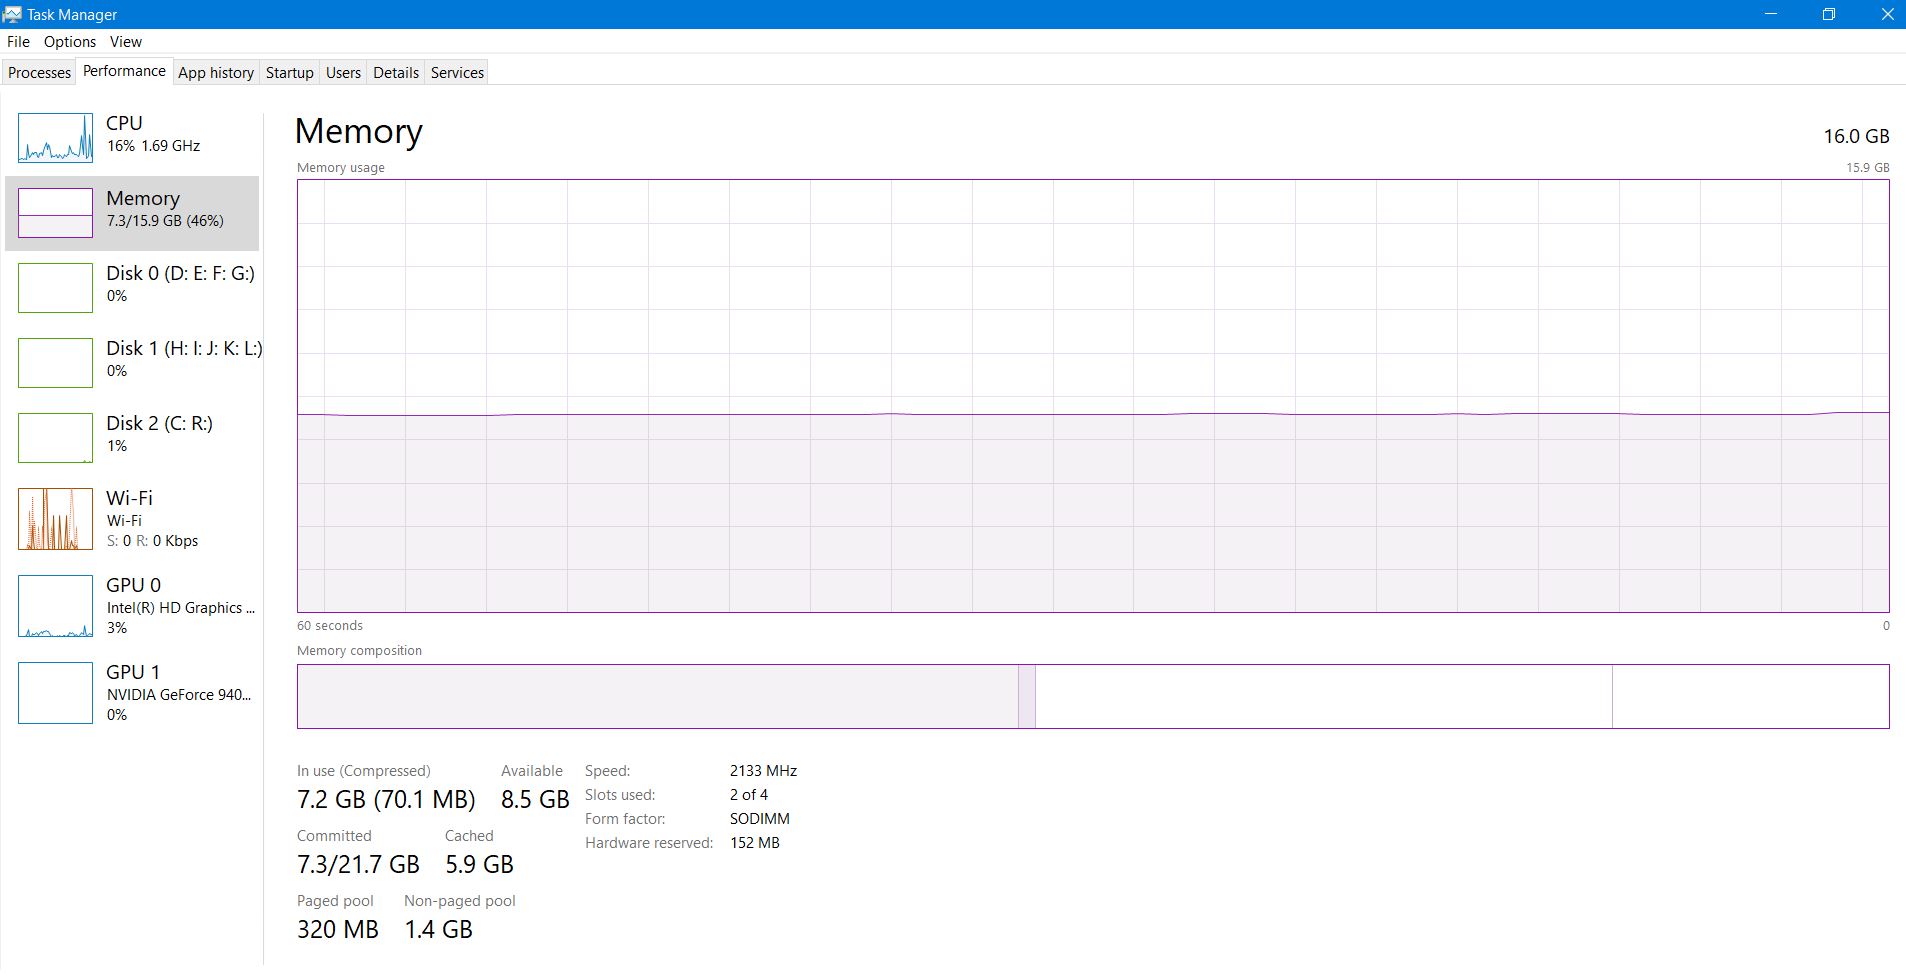The image size is (1906, 978).
Task: Open the View menu
Action: [126, 41]
